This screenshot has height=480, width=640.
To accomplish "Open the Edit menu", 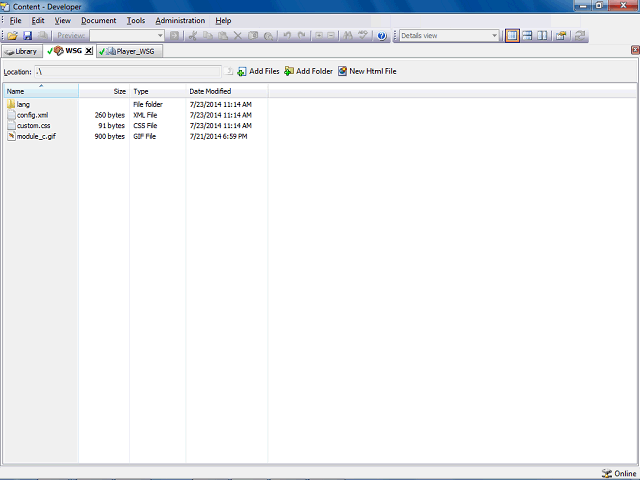I will (38, 20).
